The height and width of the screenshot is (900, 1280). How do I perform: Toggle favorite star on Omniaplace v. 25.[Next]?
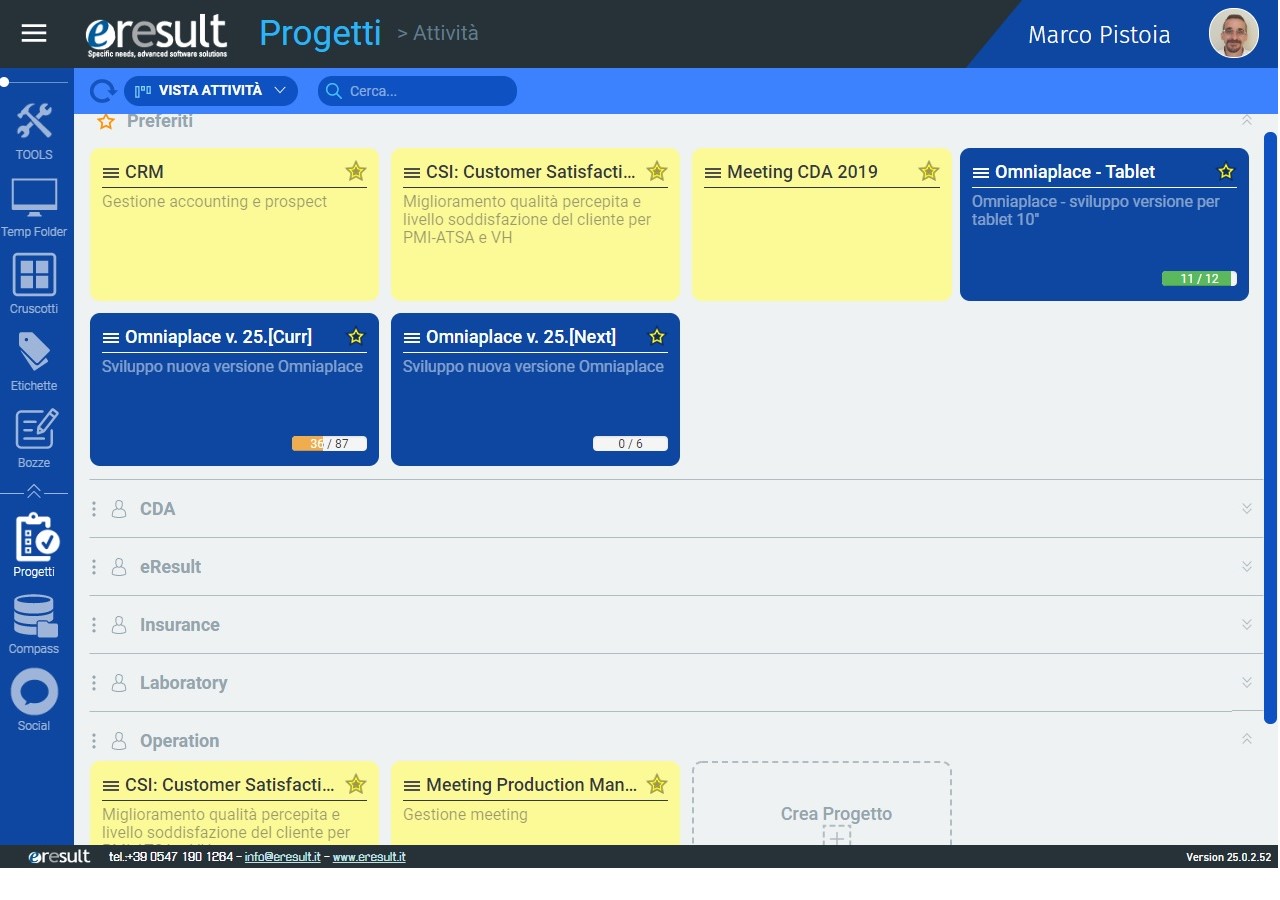click(x=657, y=336)
